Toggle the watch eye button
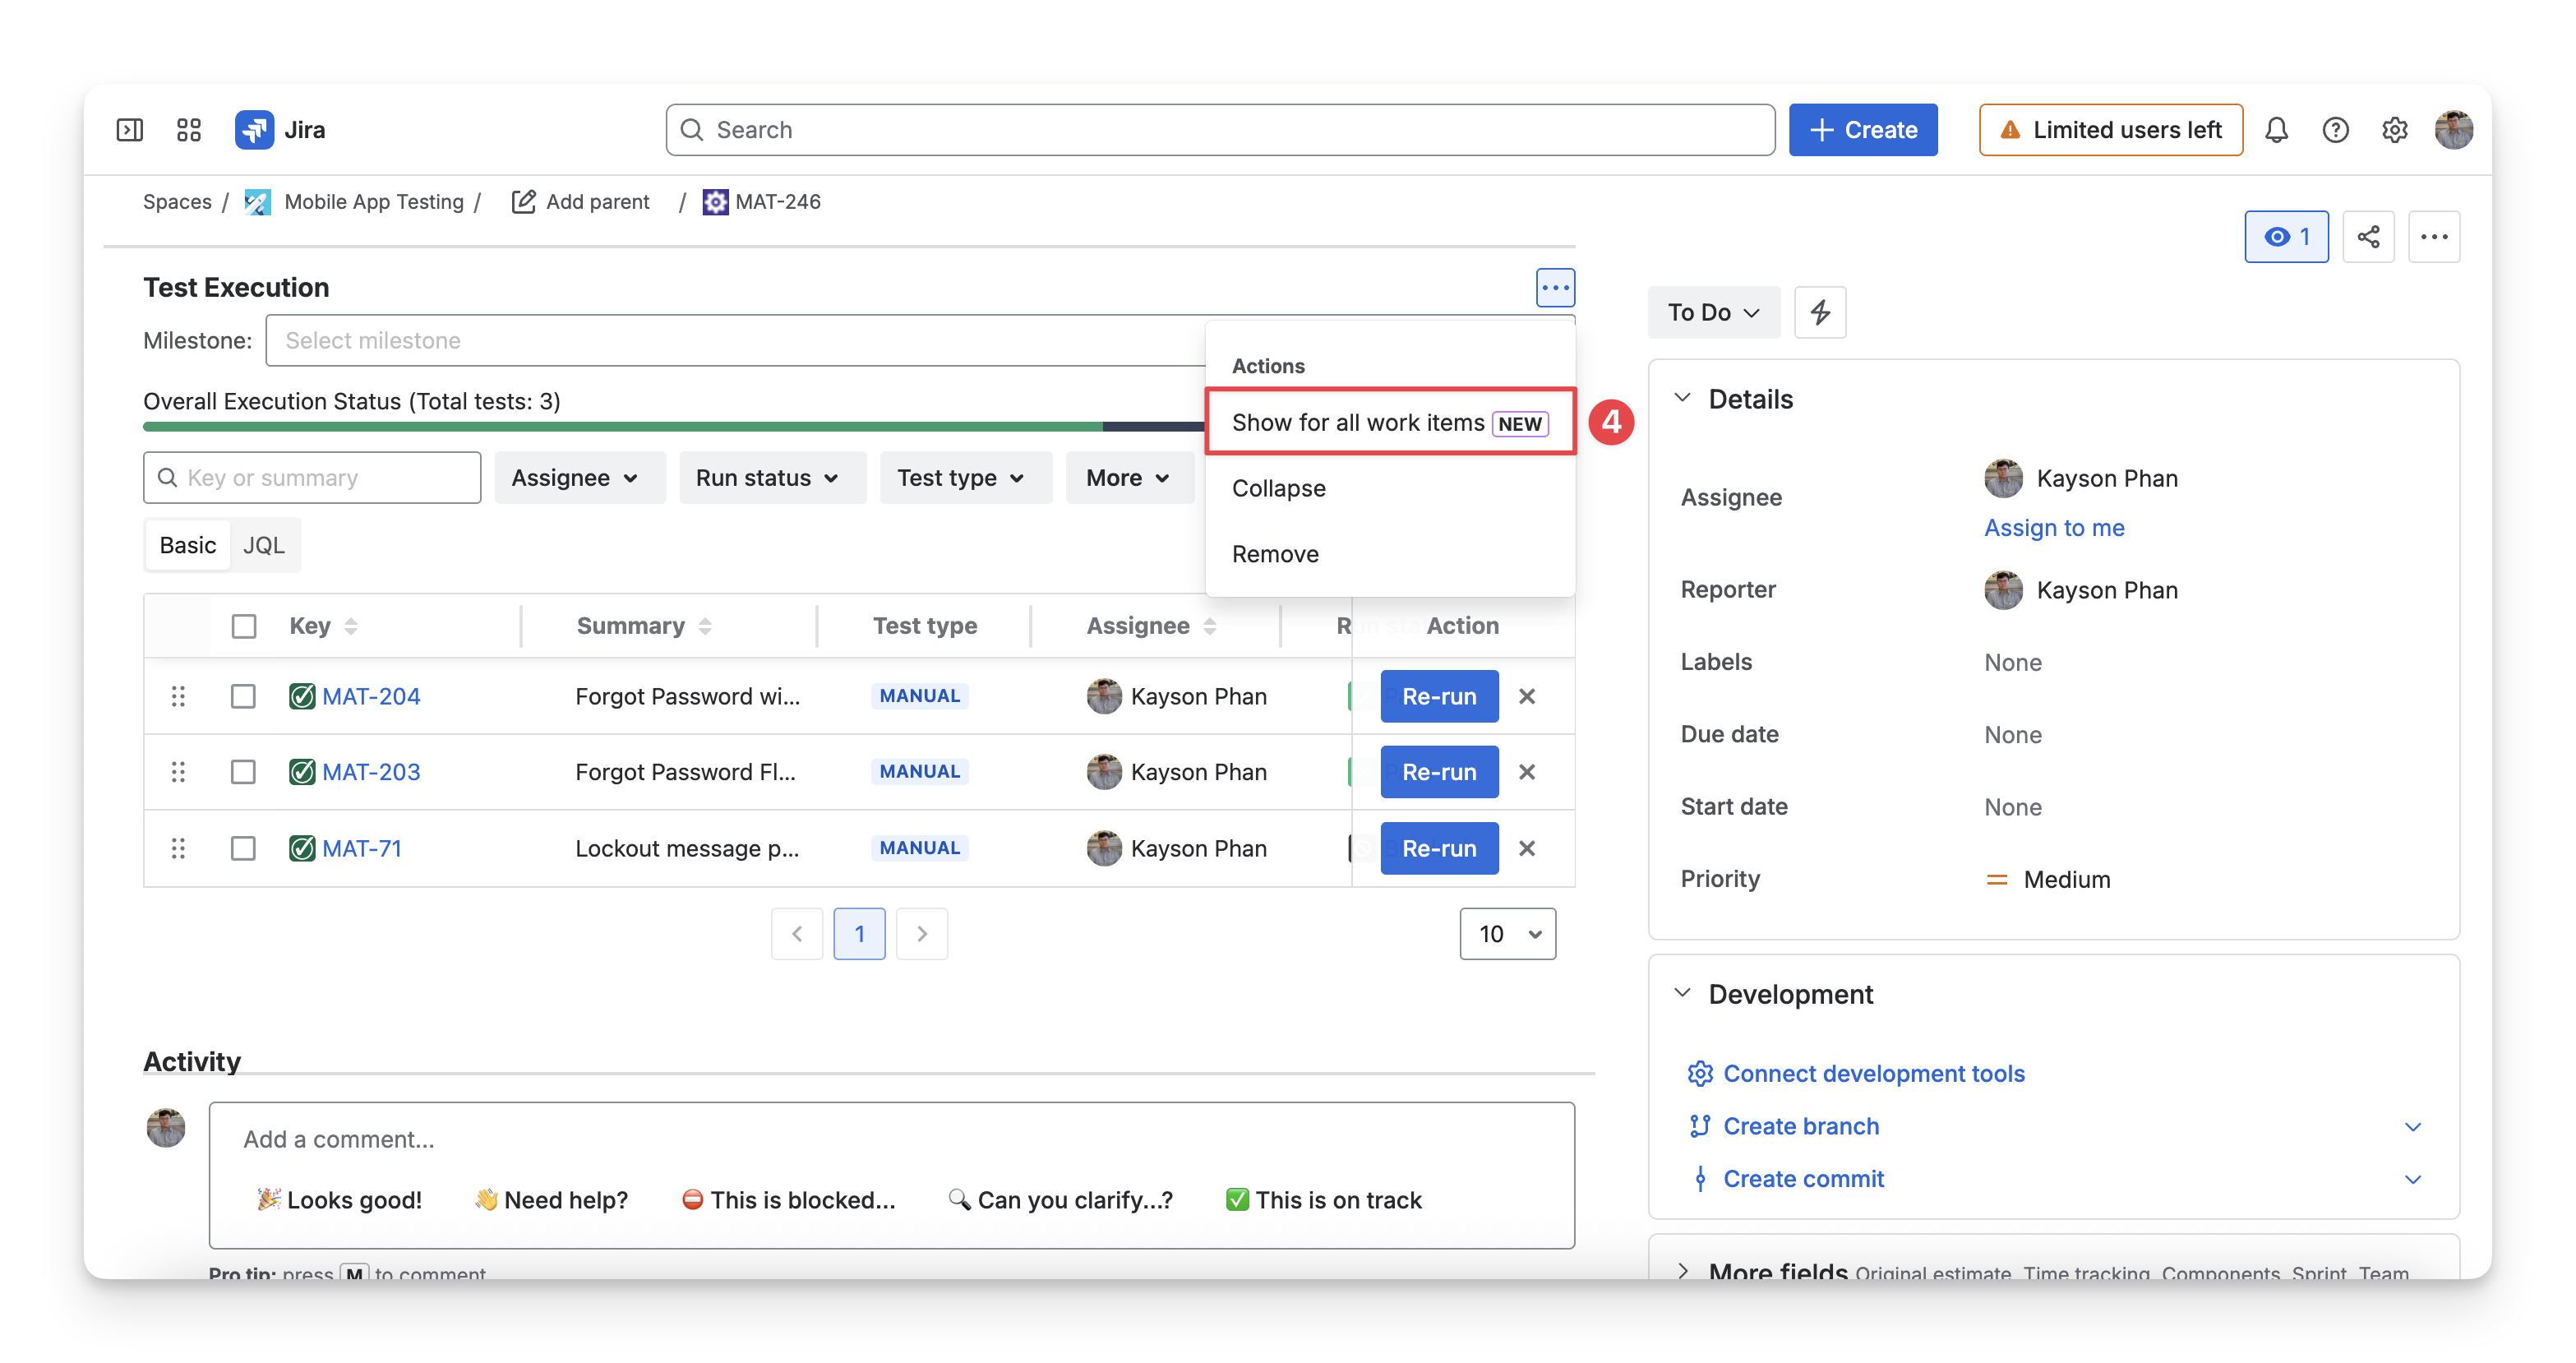The image size is (2576, 1363). click(2286, 237)
